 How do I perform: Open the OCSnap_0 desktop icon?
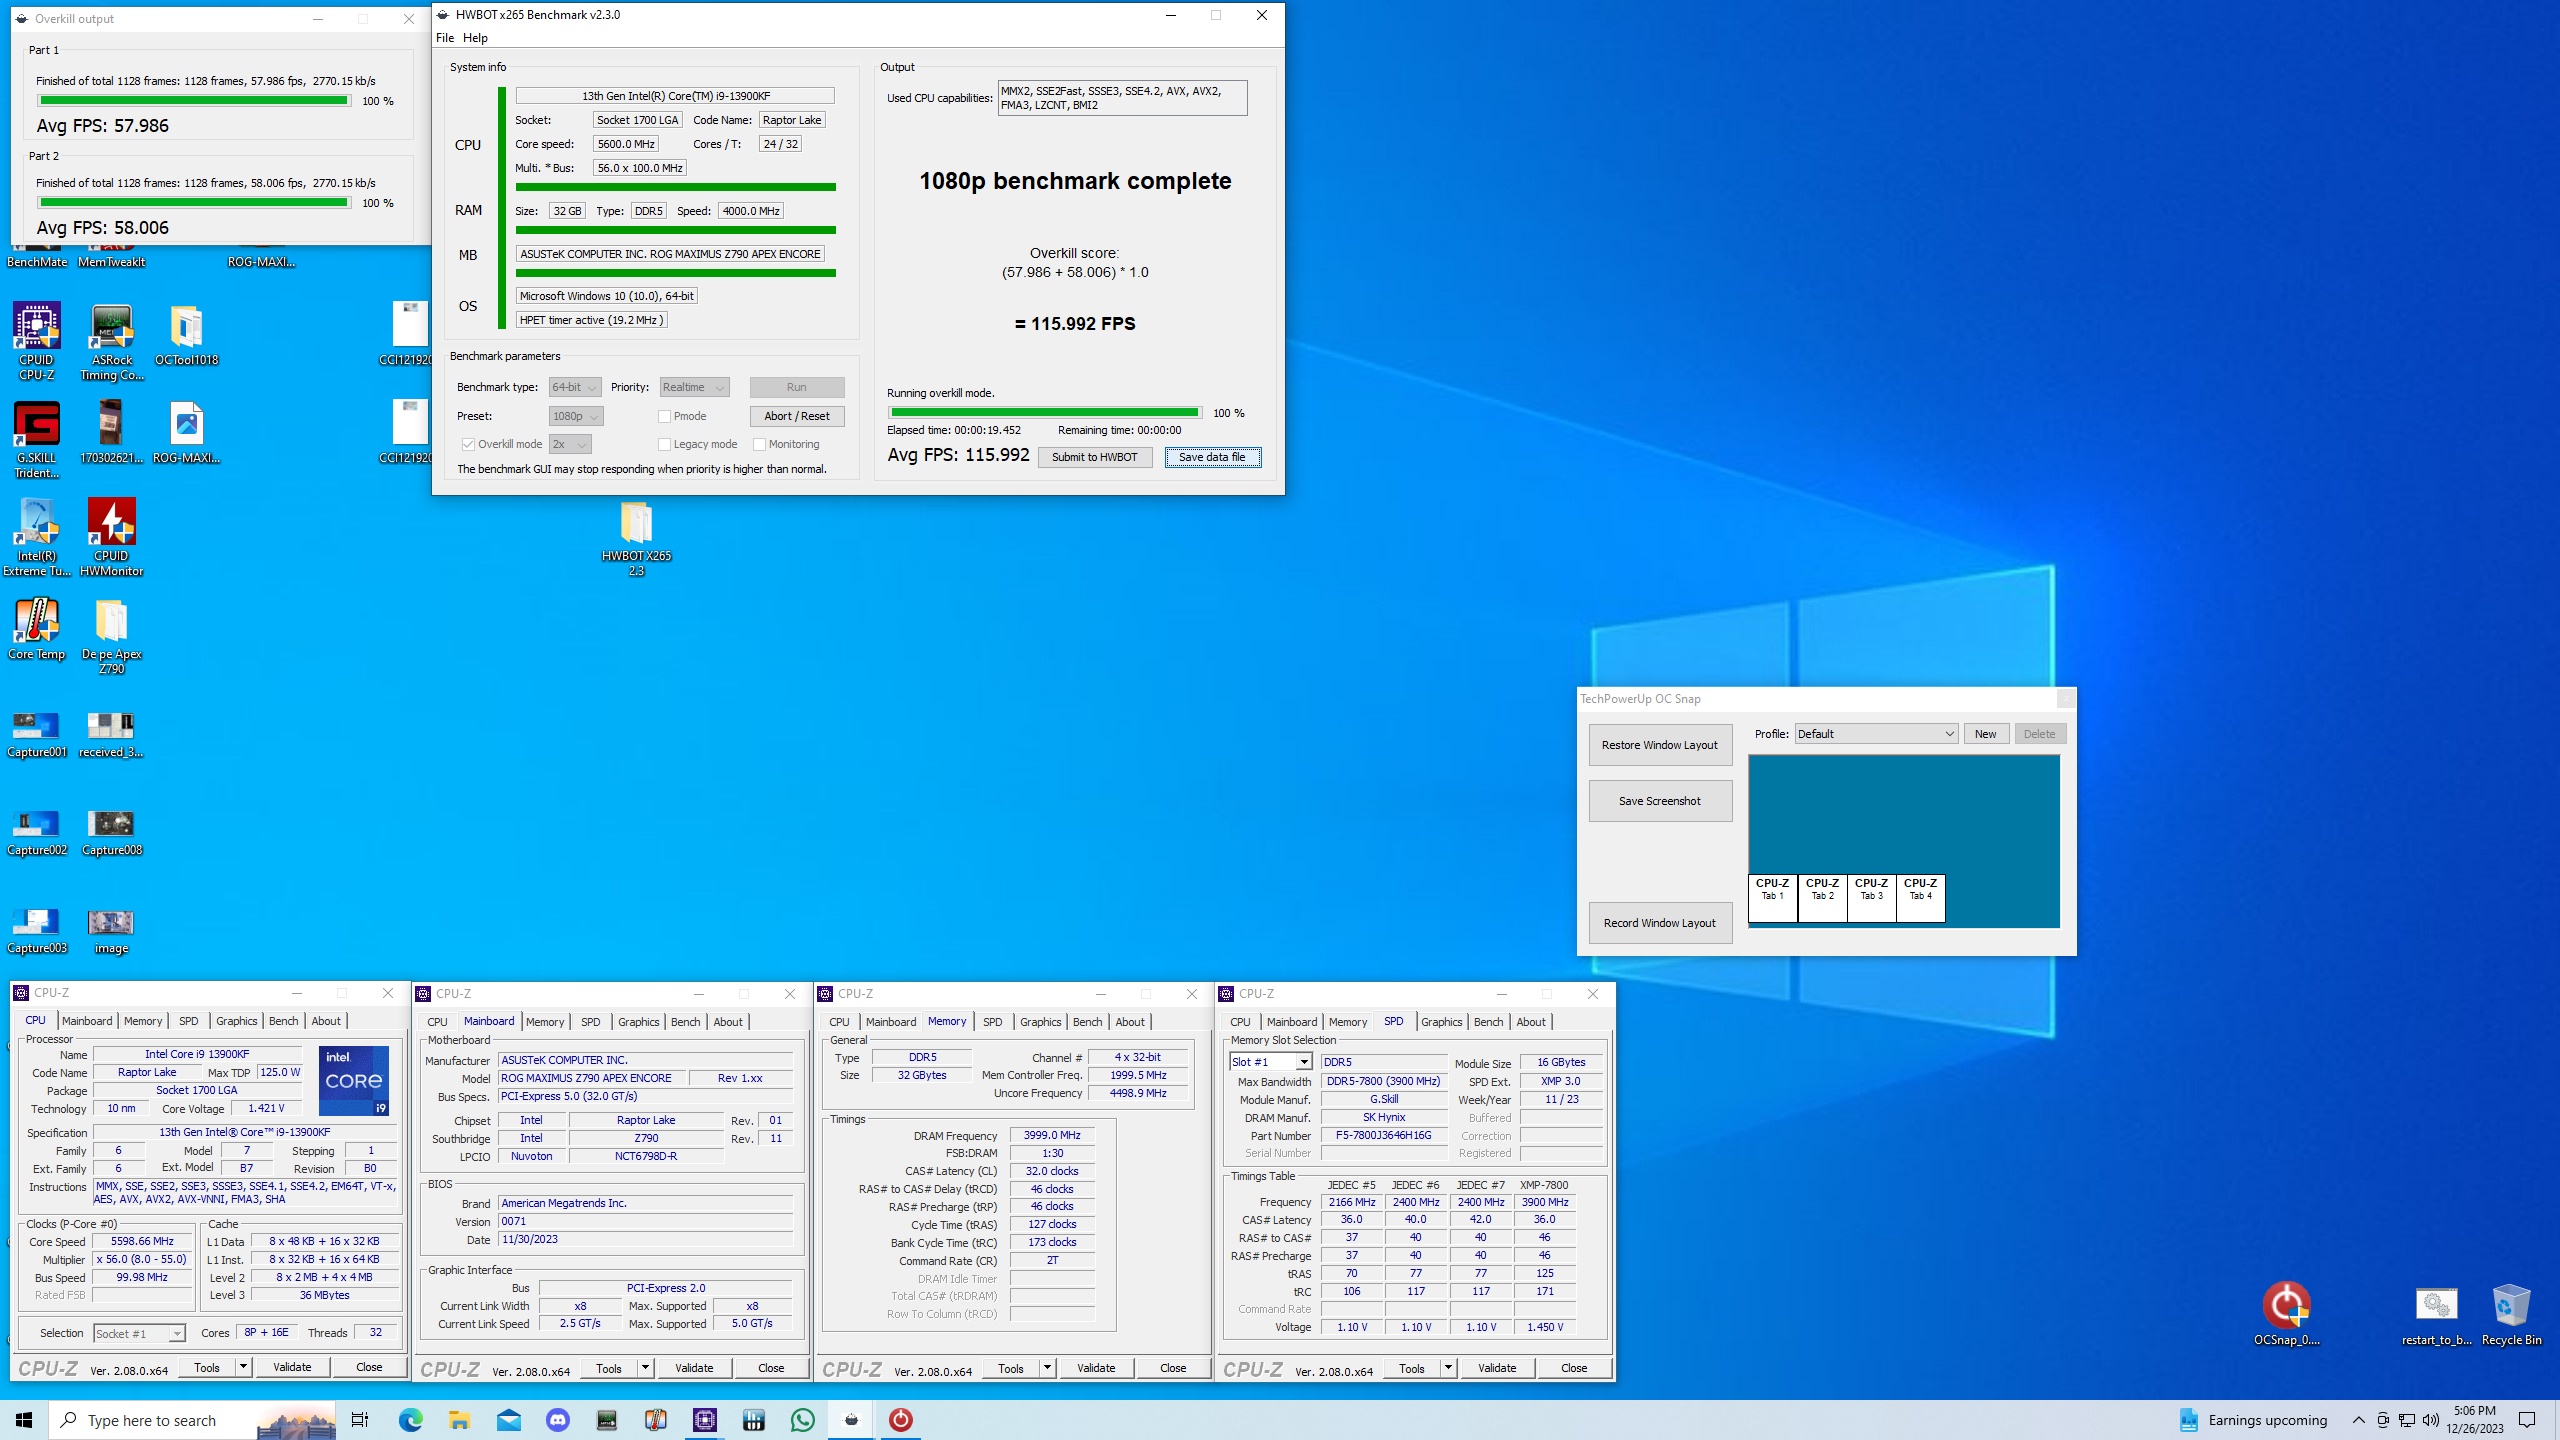[x=2287, y=1314]
